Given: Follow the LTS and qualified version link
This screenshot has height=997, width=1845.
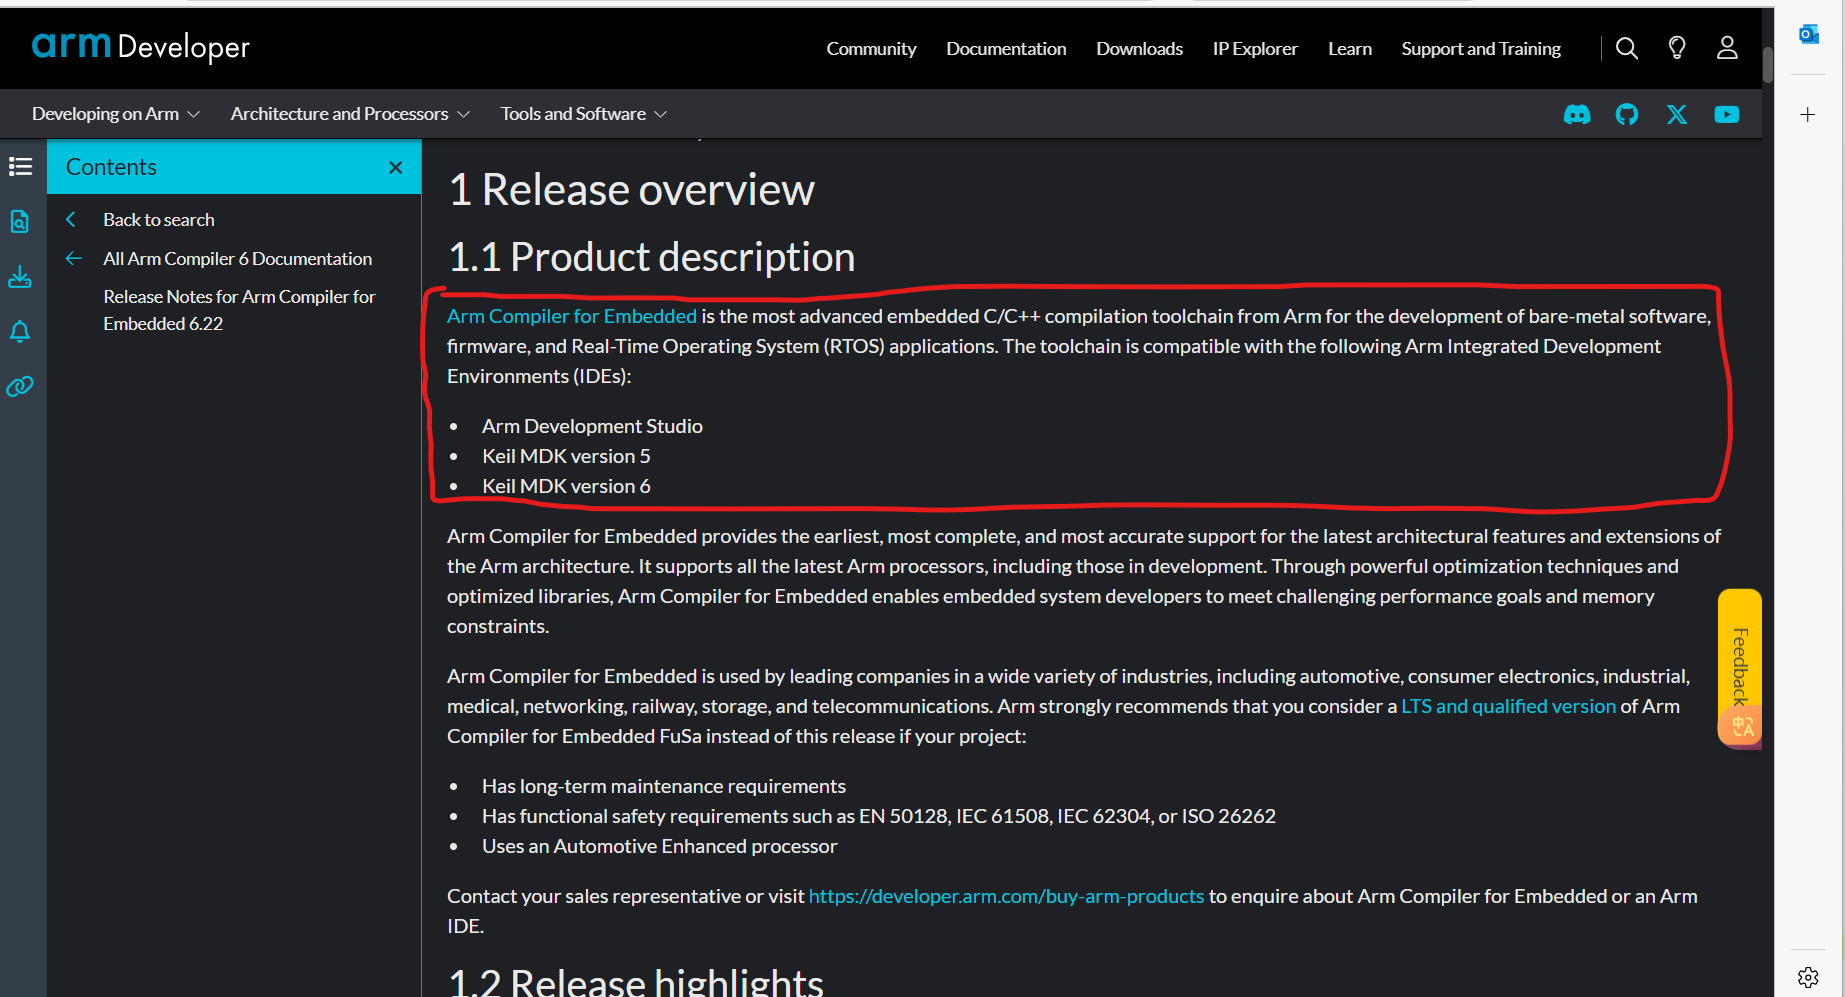Looking at the screenshot, I should pos(1508,706).
